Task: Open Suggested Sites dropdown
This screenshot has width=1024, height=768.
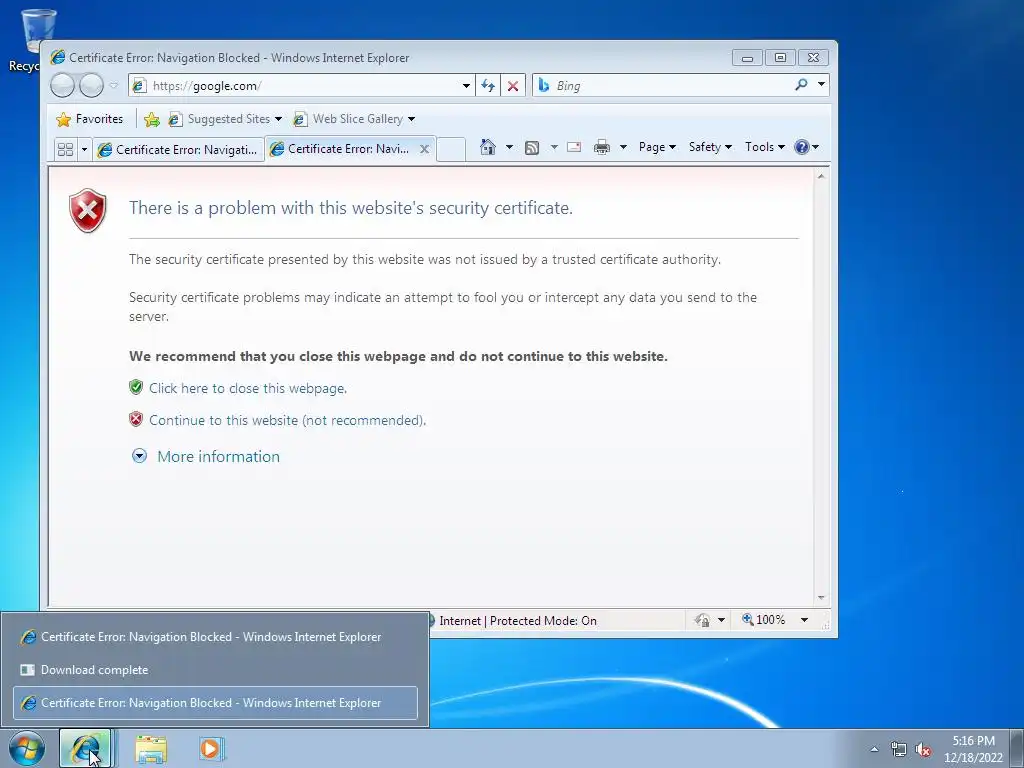Action: pos(225,119)
